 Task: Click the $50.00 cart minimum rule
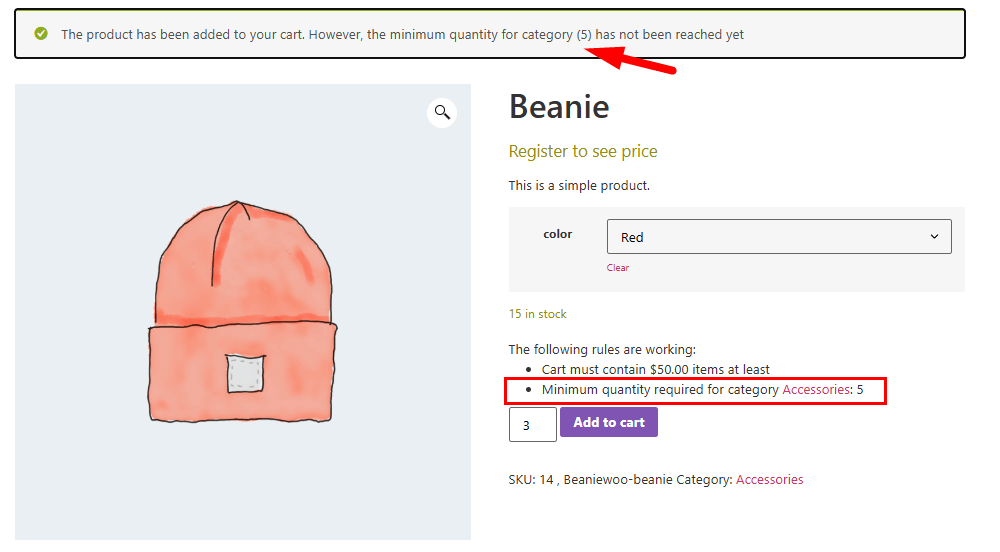655,370
